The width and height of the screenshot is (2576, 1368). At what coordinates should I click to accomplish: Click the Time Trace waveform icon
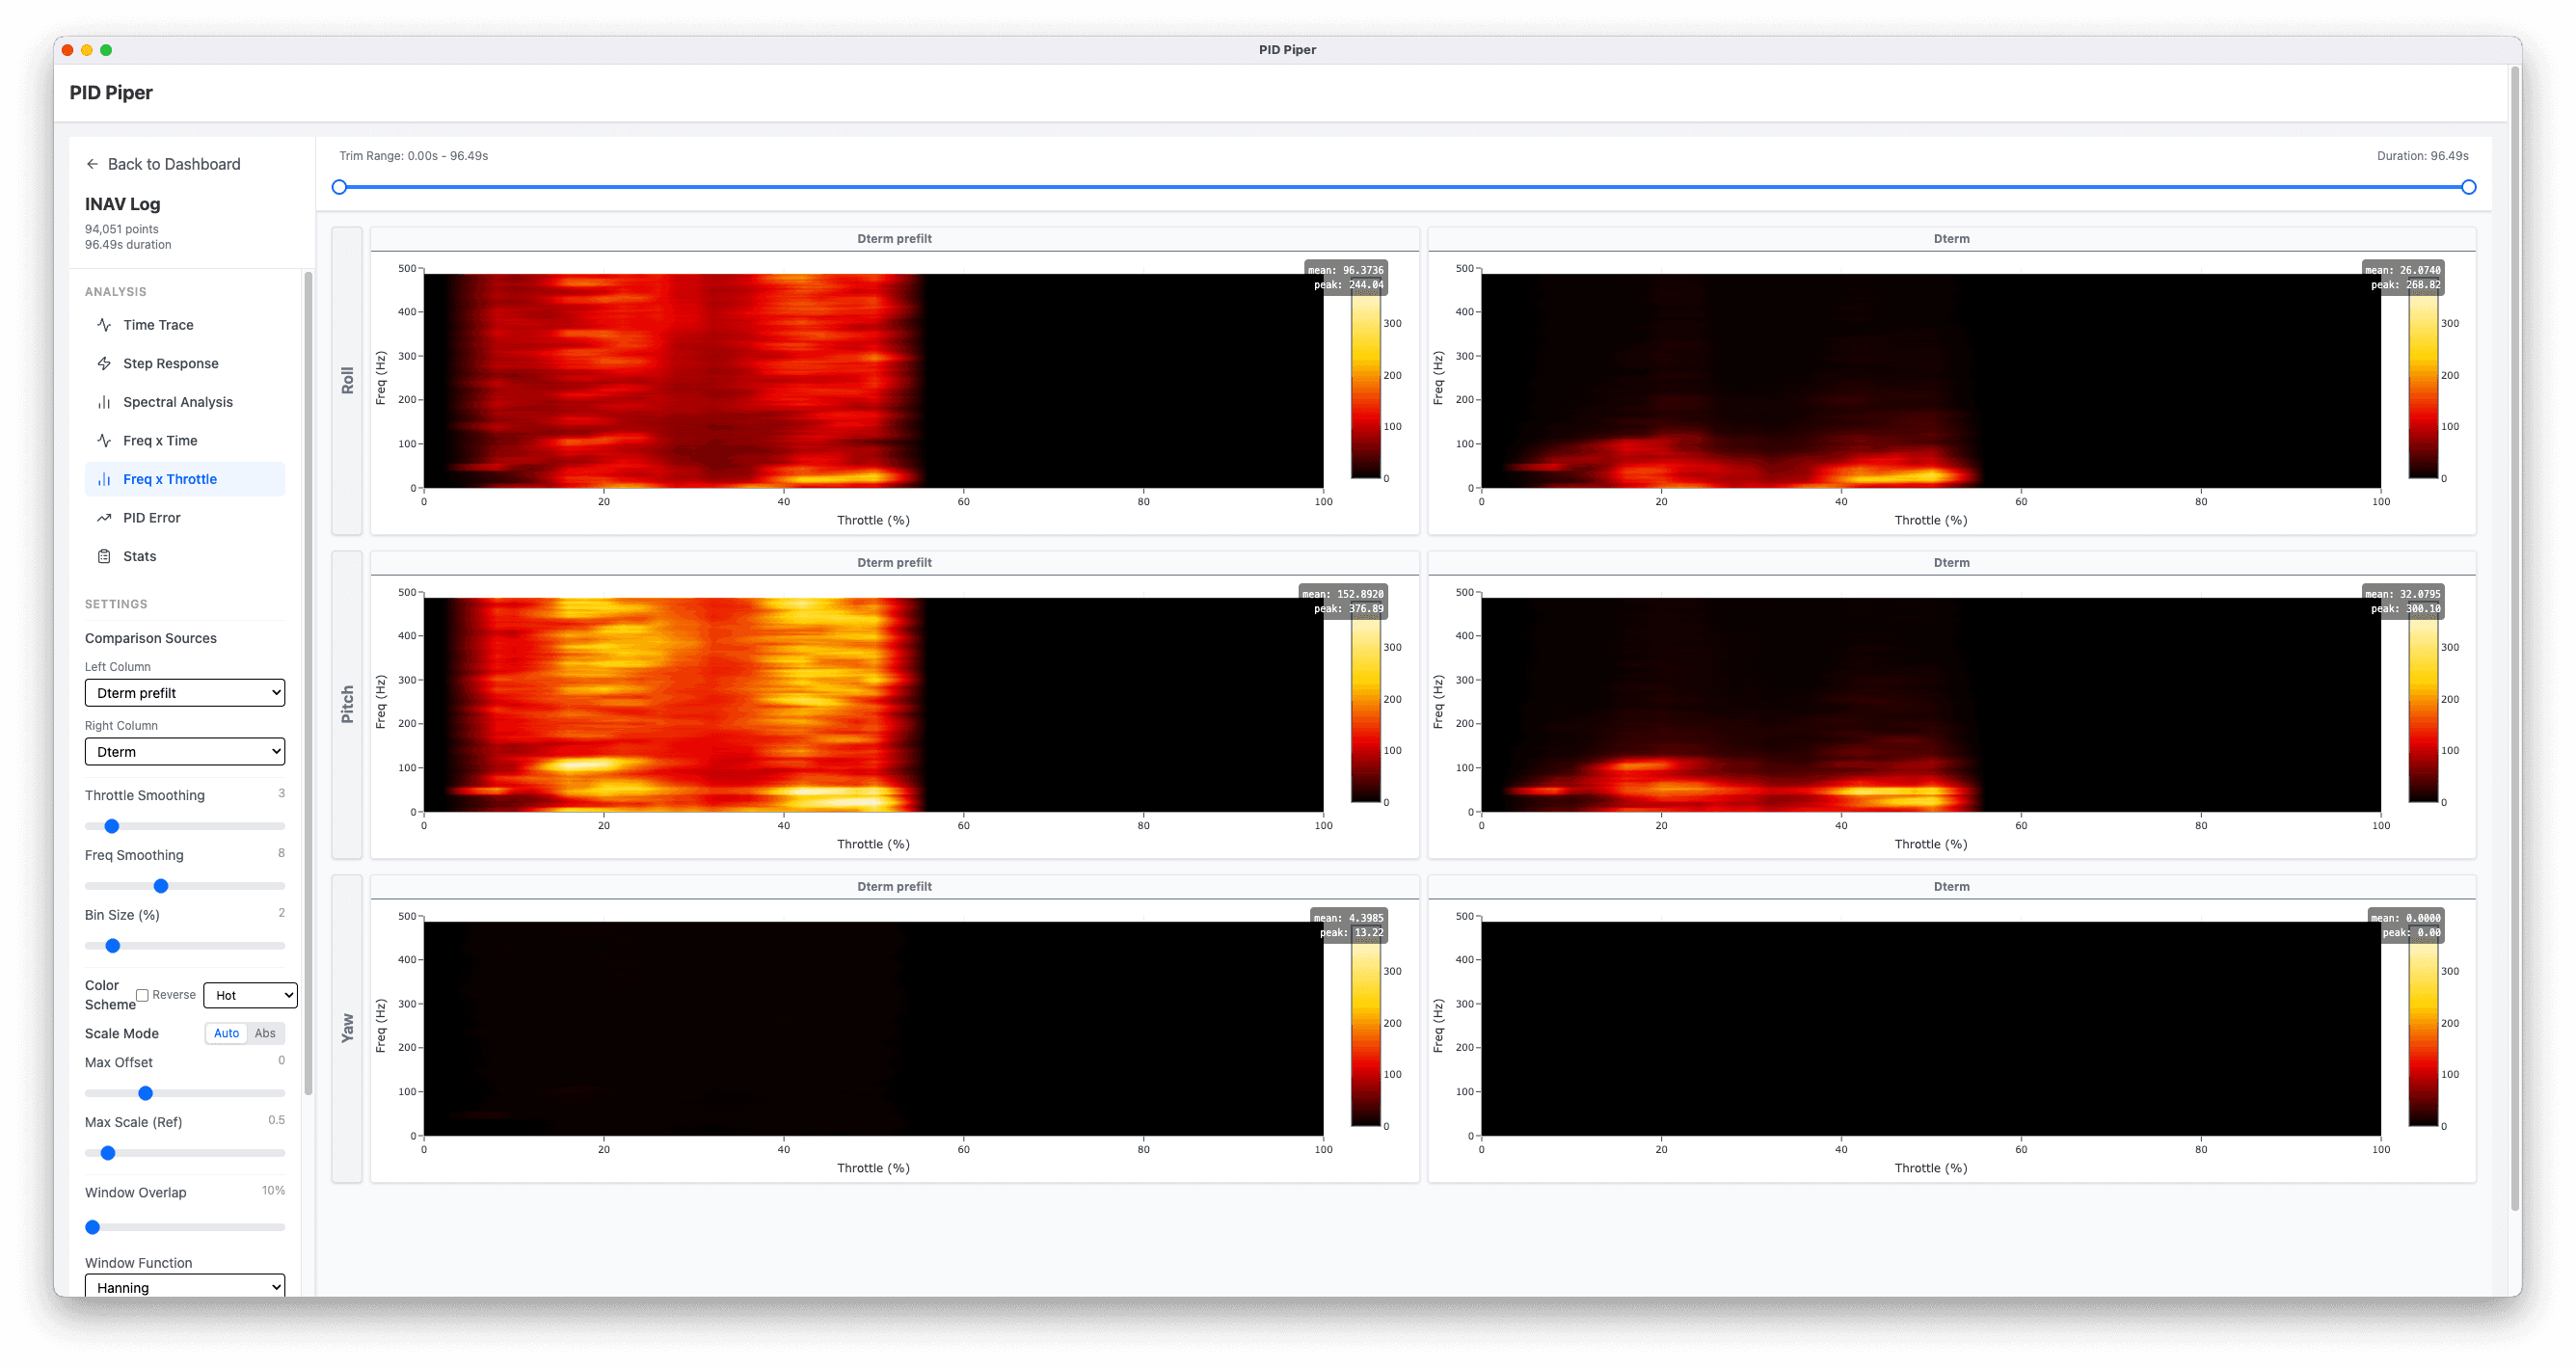[104, 325]
